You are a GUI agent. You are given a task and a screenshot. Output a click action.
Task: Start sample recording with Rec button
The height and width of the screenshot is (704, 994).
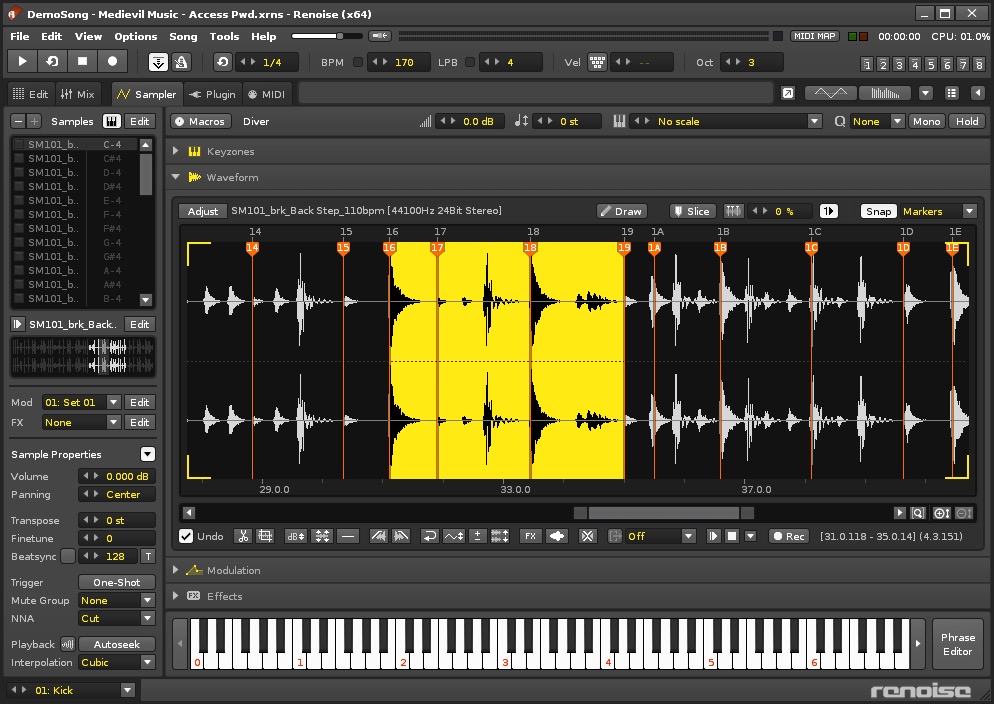(789, 536)
